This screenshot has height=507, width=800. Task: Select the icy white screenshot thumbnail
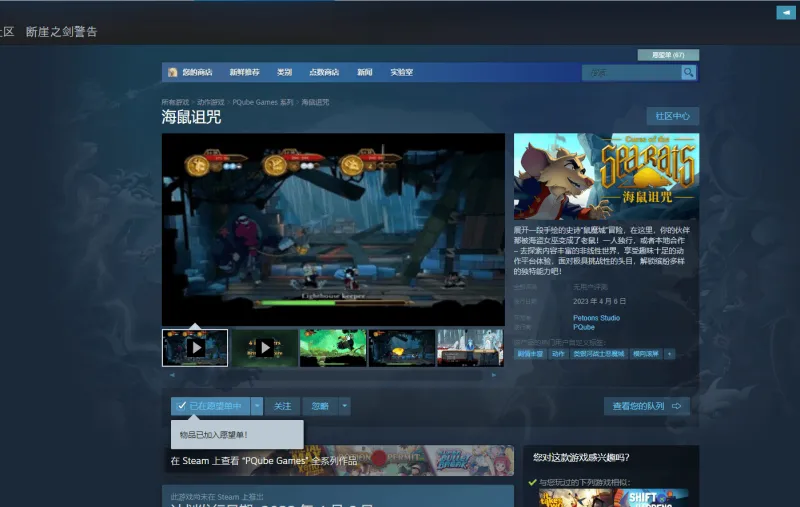(x=470, y=348)
